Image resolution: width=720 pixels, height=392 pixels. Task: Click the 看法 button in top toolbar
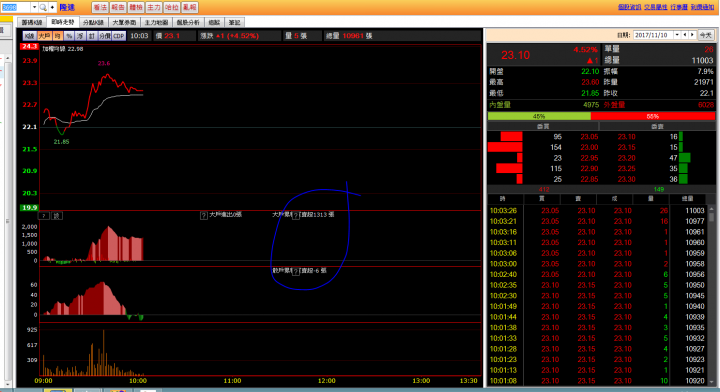coord(100,7)
